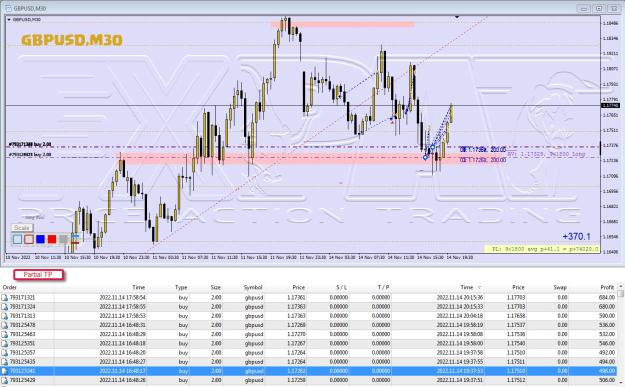Click the blue and red line icon beside the gray square
The image size is (625, 388).
point(75,239)
